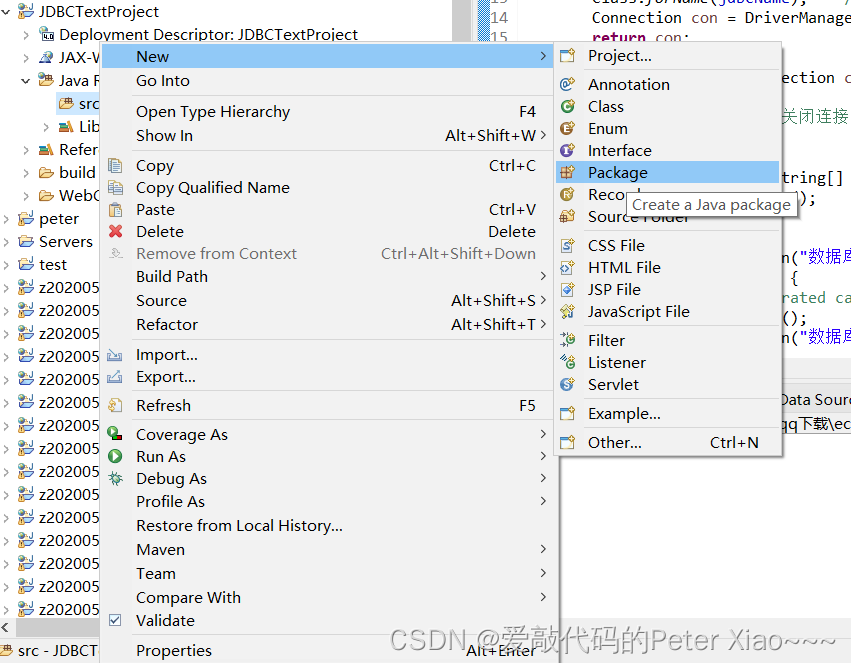Click the Other wizard icon
Image resolution: width=851 pixels, height=663 pixels.
(567, 443)
